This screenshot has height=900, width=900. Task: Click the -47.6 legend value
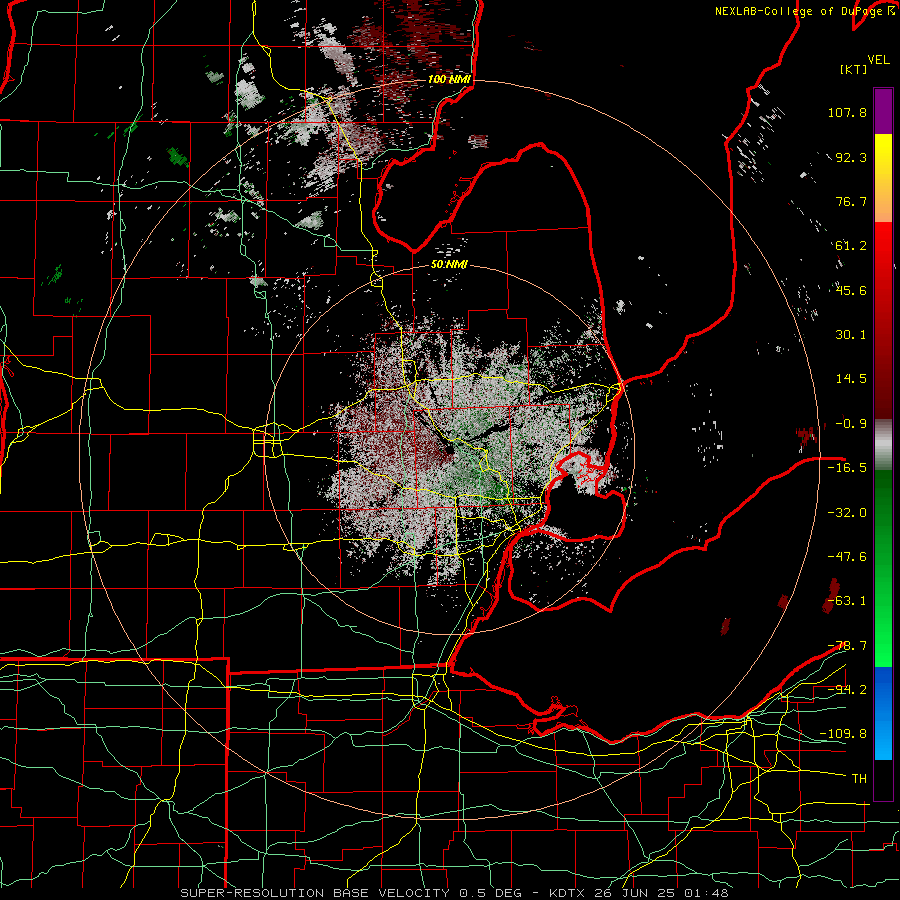coord(847,557)
